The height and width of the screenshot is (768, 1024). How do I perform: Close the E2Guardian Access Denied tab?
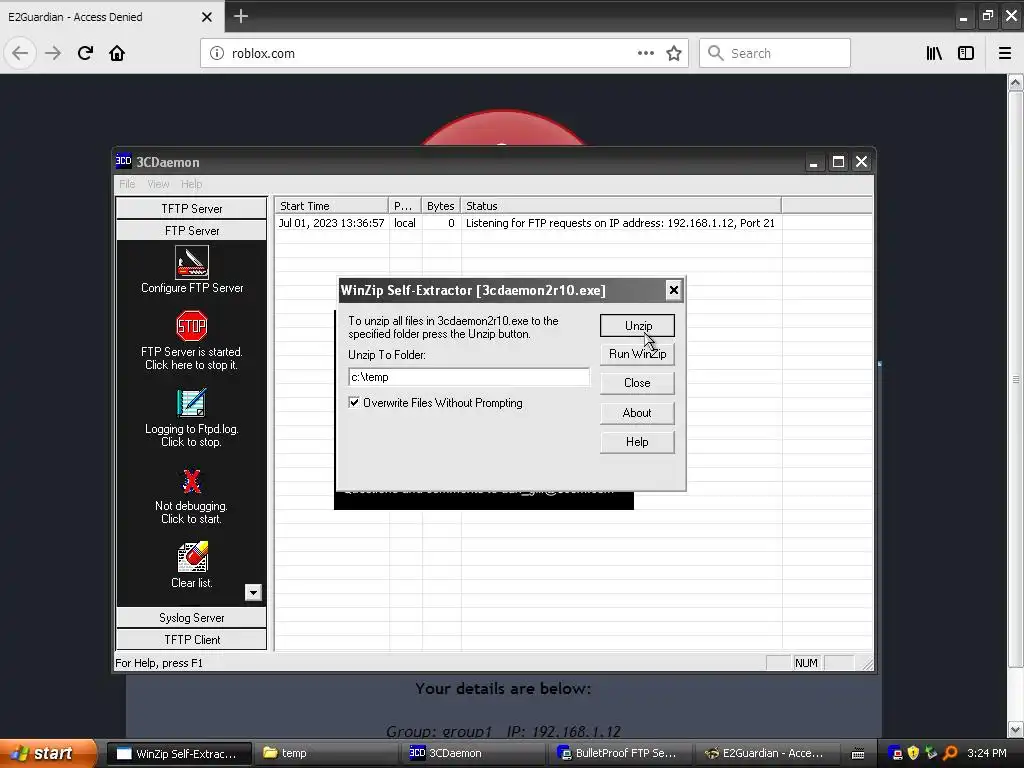(206, 17)
